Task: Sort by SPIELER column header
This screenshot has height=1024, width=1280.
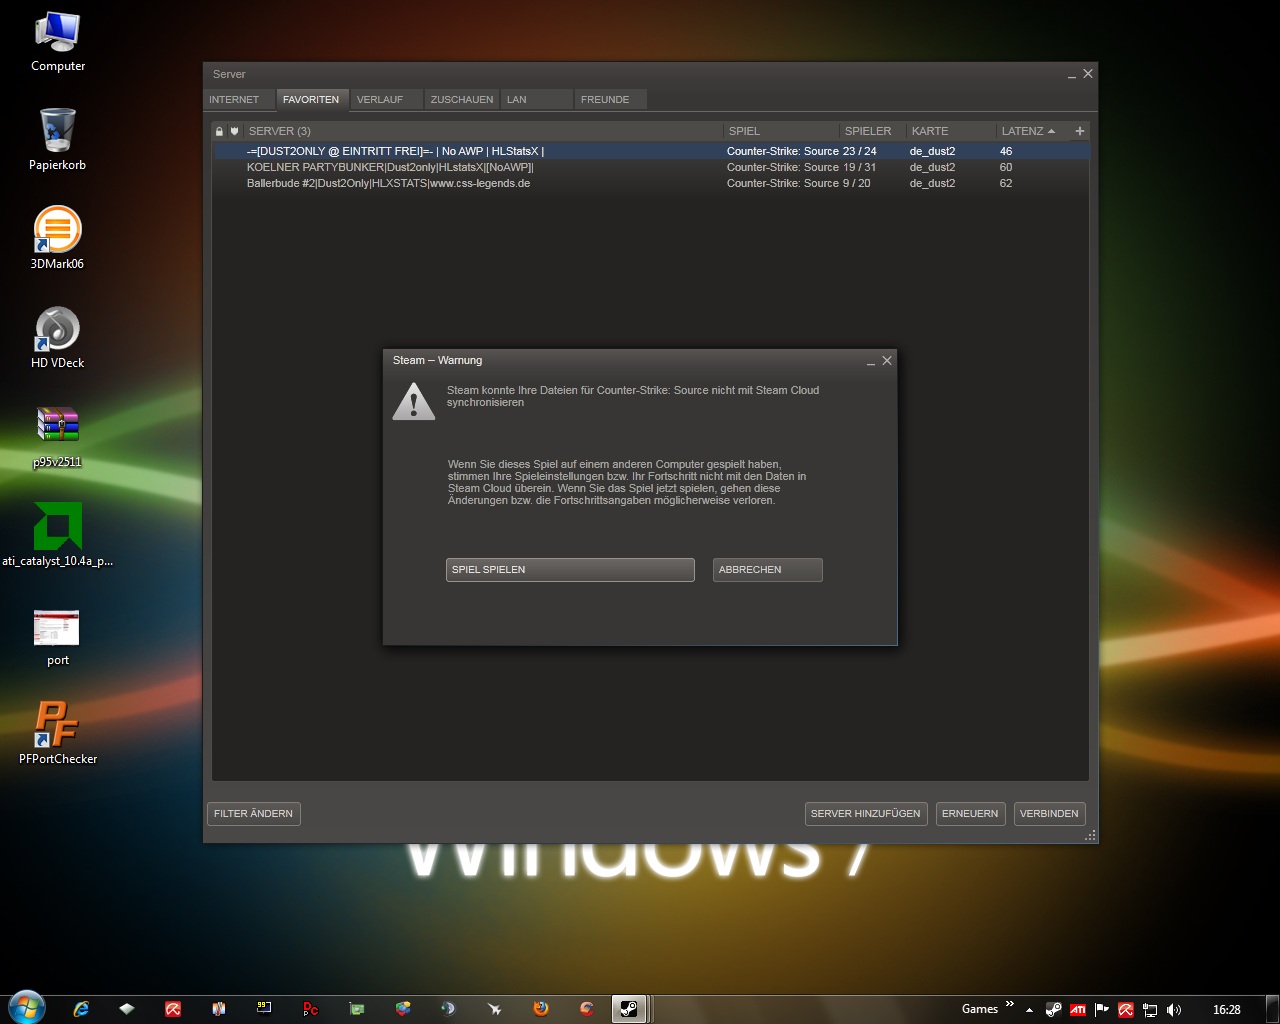Action: 873,131
